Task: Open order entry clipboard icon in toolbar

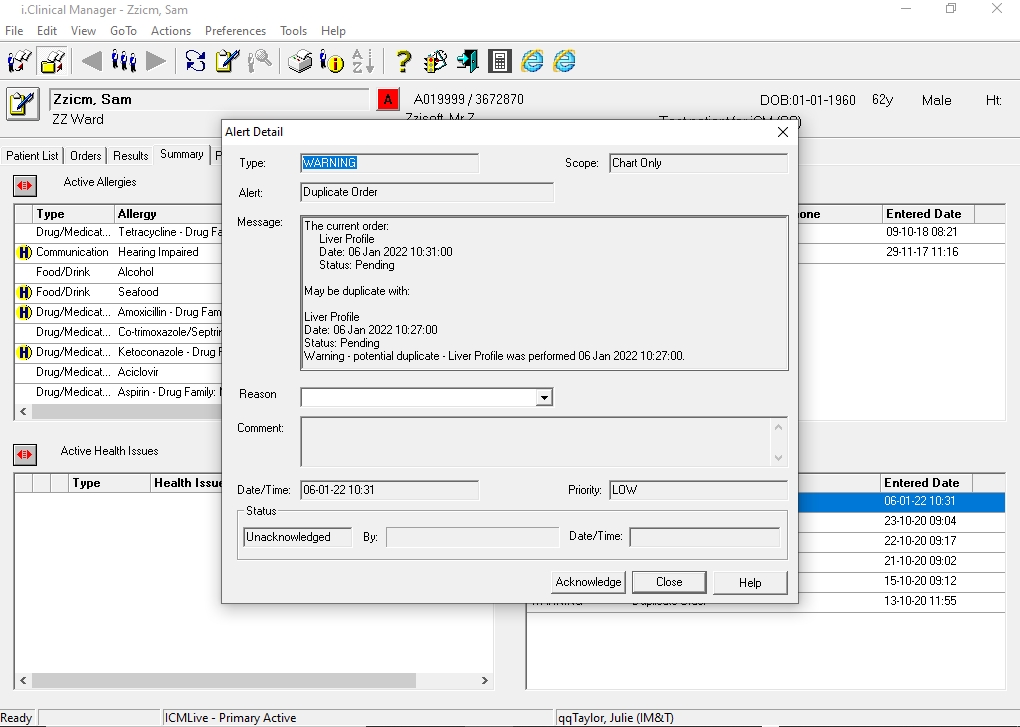Action: (x=228, y=61)
